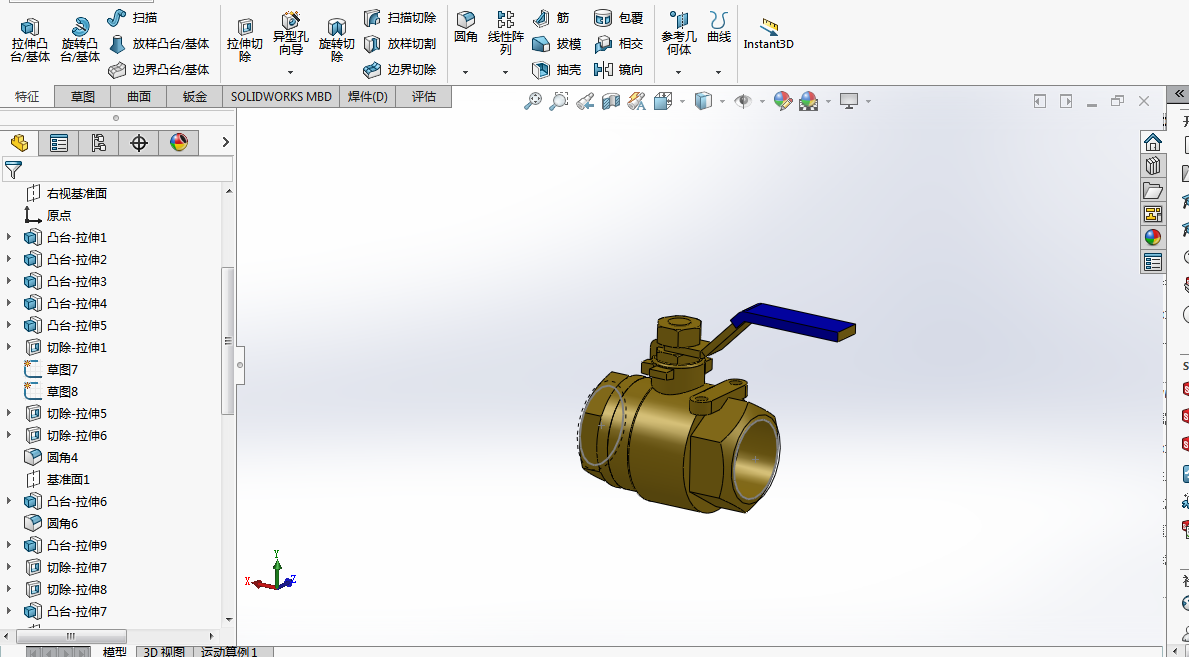
Task: Switch to the 曲面 tab
Action: tap(139, 96)
